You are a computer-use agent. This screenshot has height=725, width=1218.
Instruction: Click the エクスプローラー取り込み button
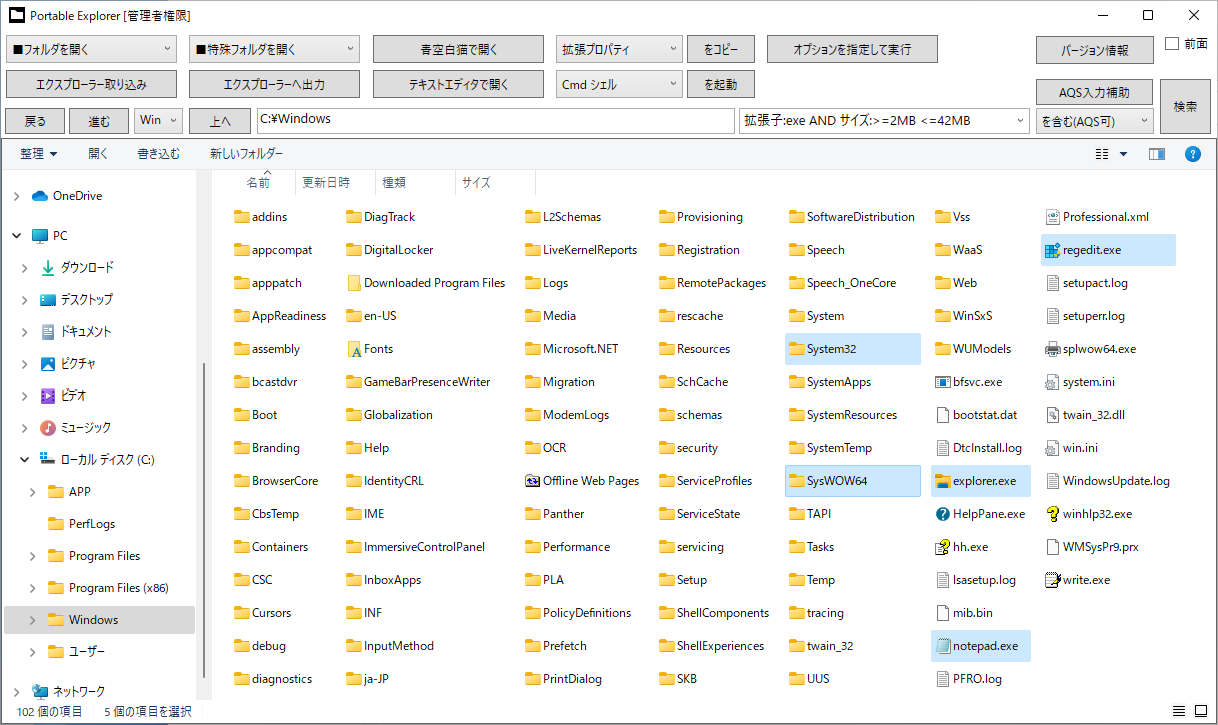click(x=91, y=84)
